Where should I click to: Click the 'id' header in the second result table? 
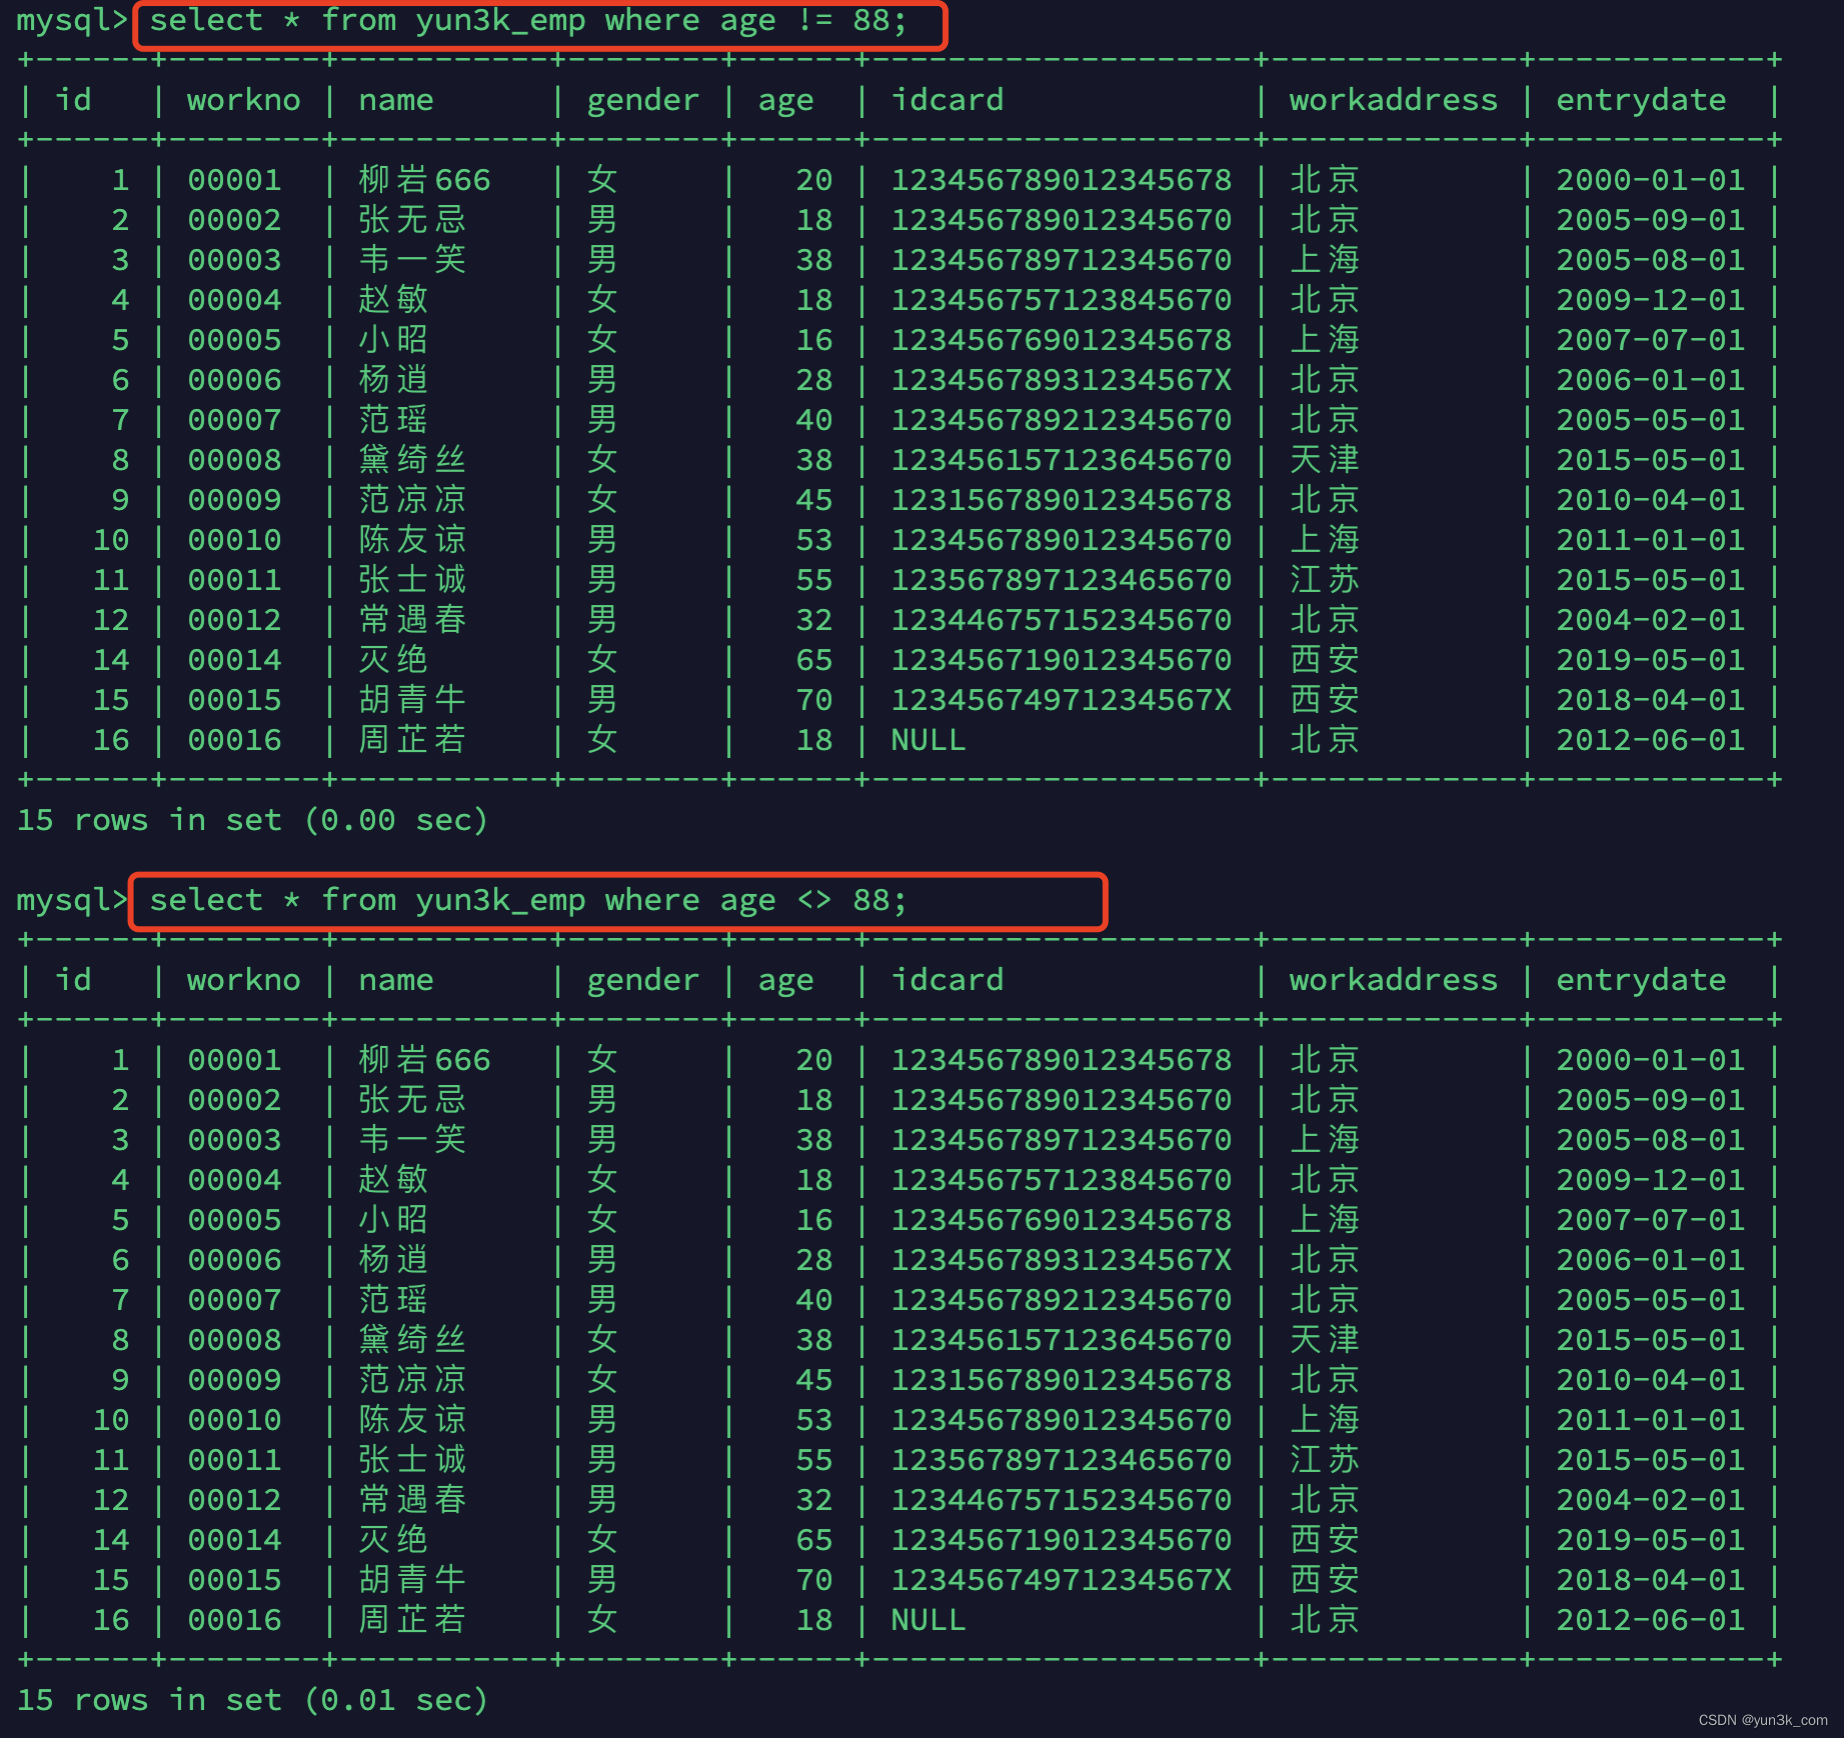(73, 980)
